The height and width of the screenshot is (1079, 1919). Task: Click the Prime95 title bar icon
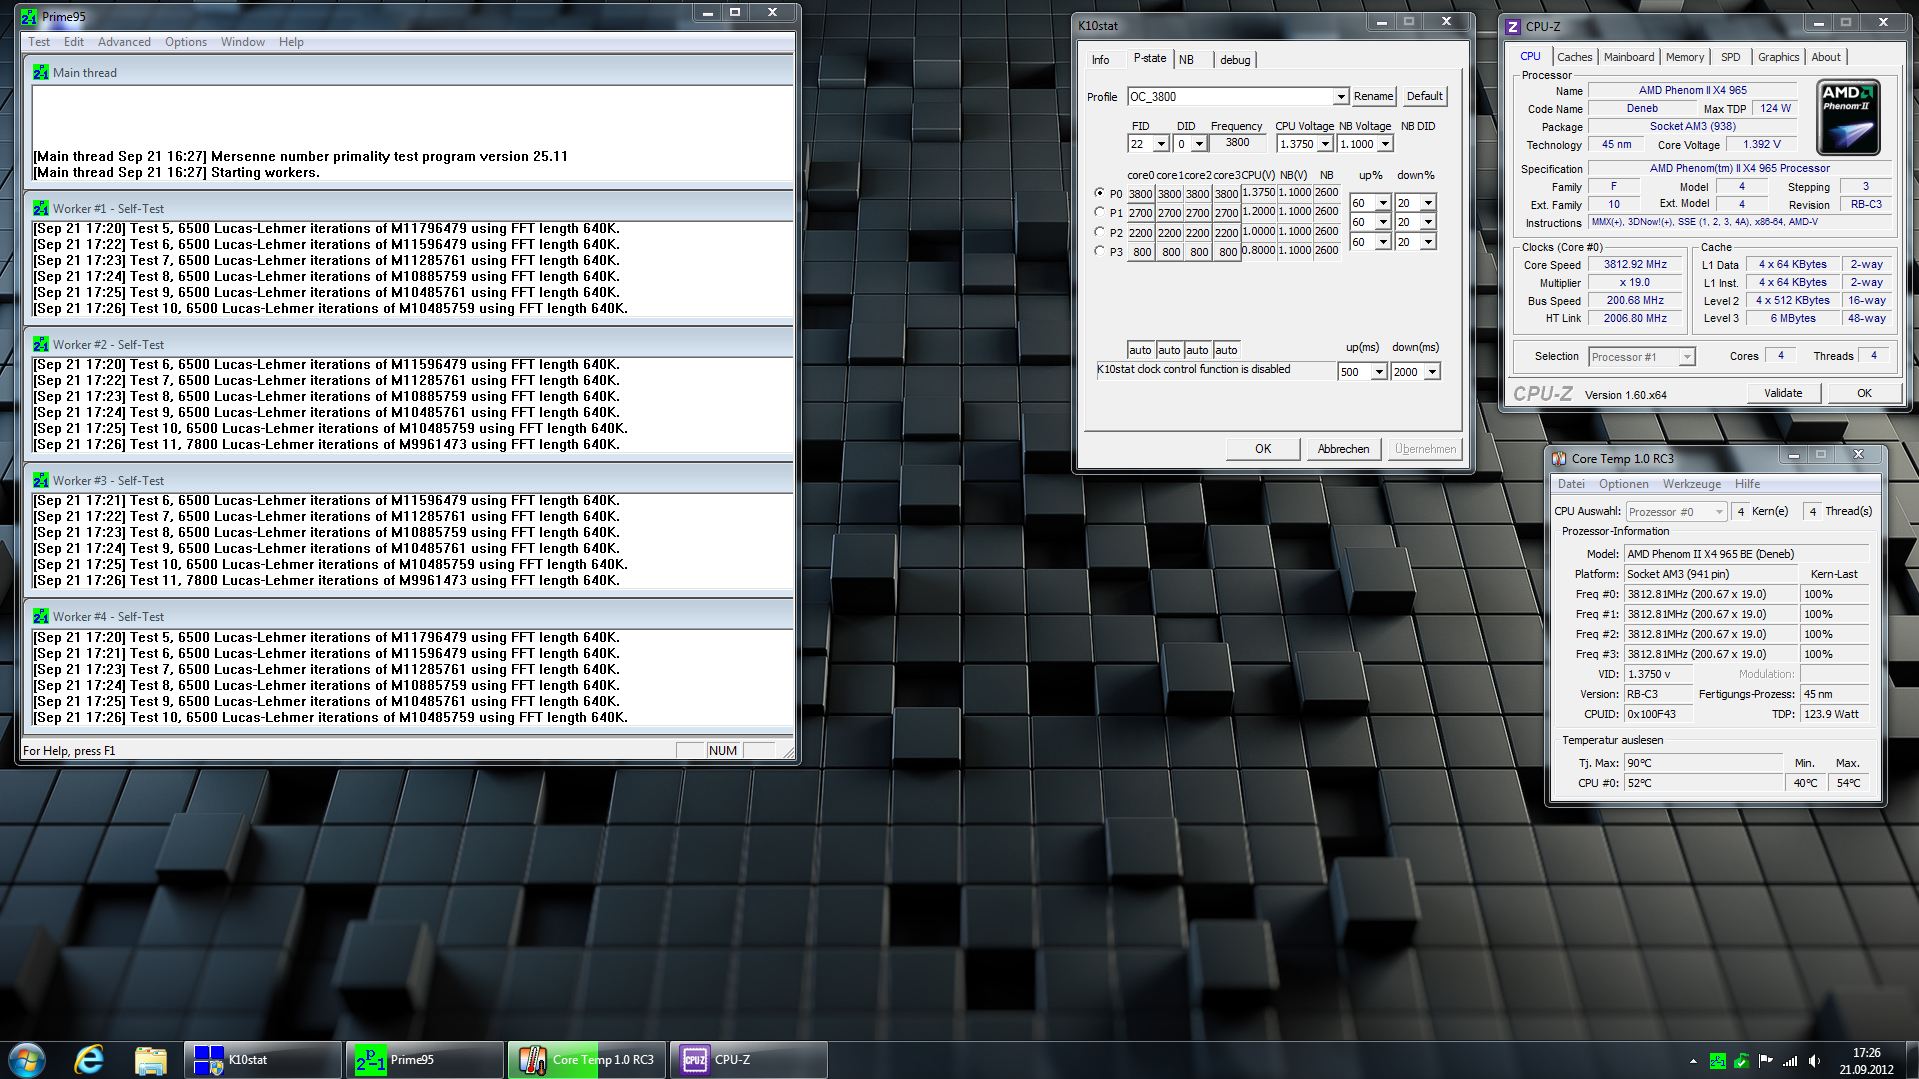pos(29,16)
